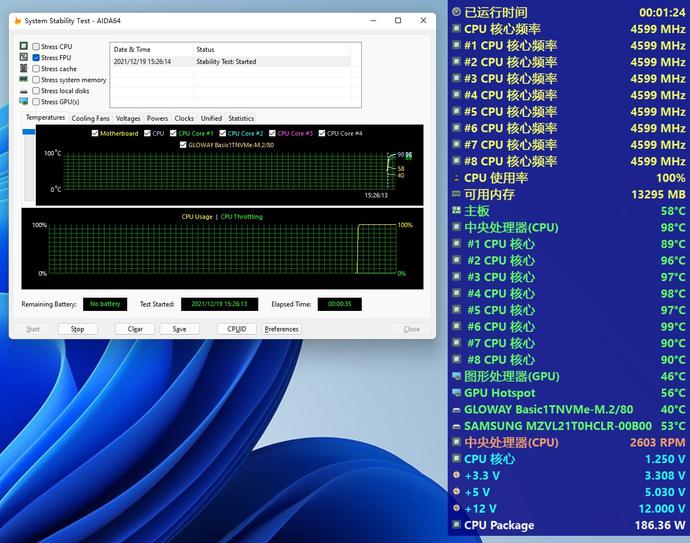Click the Elapsed Time value 00:00:35

click(x=340, y=304)
